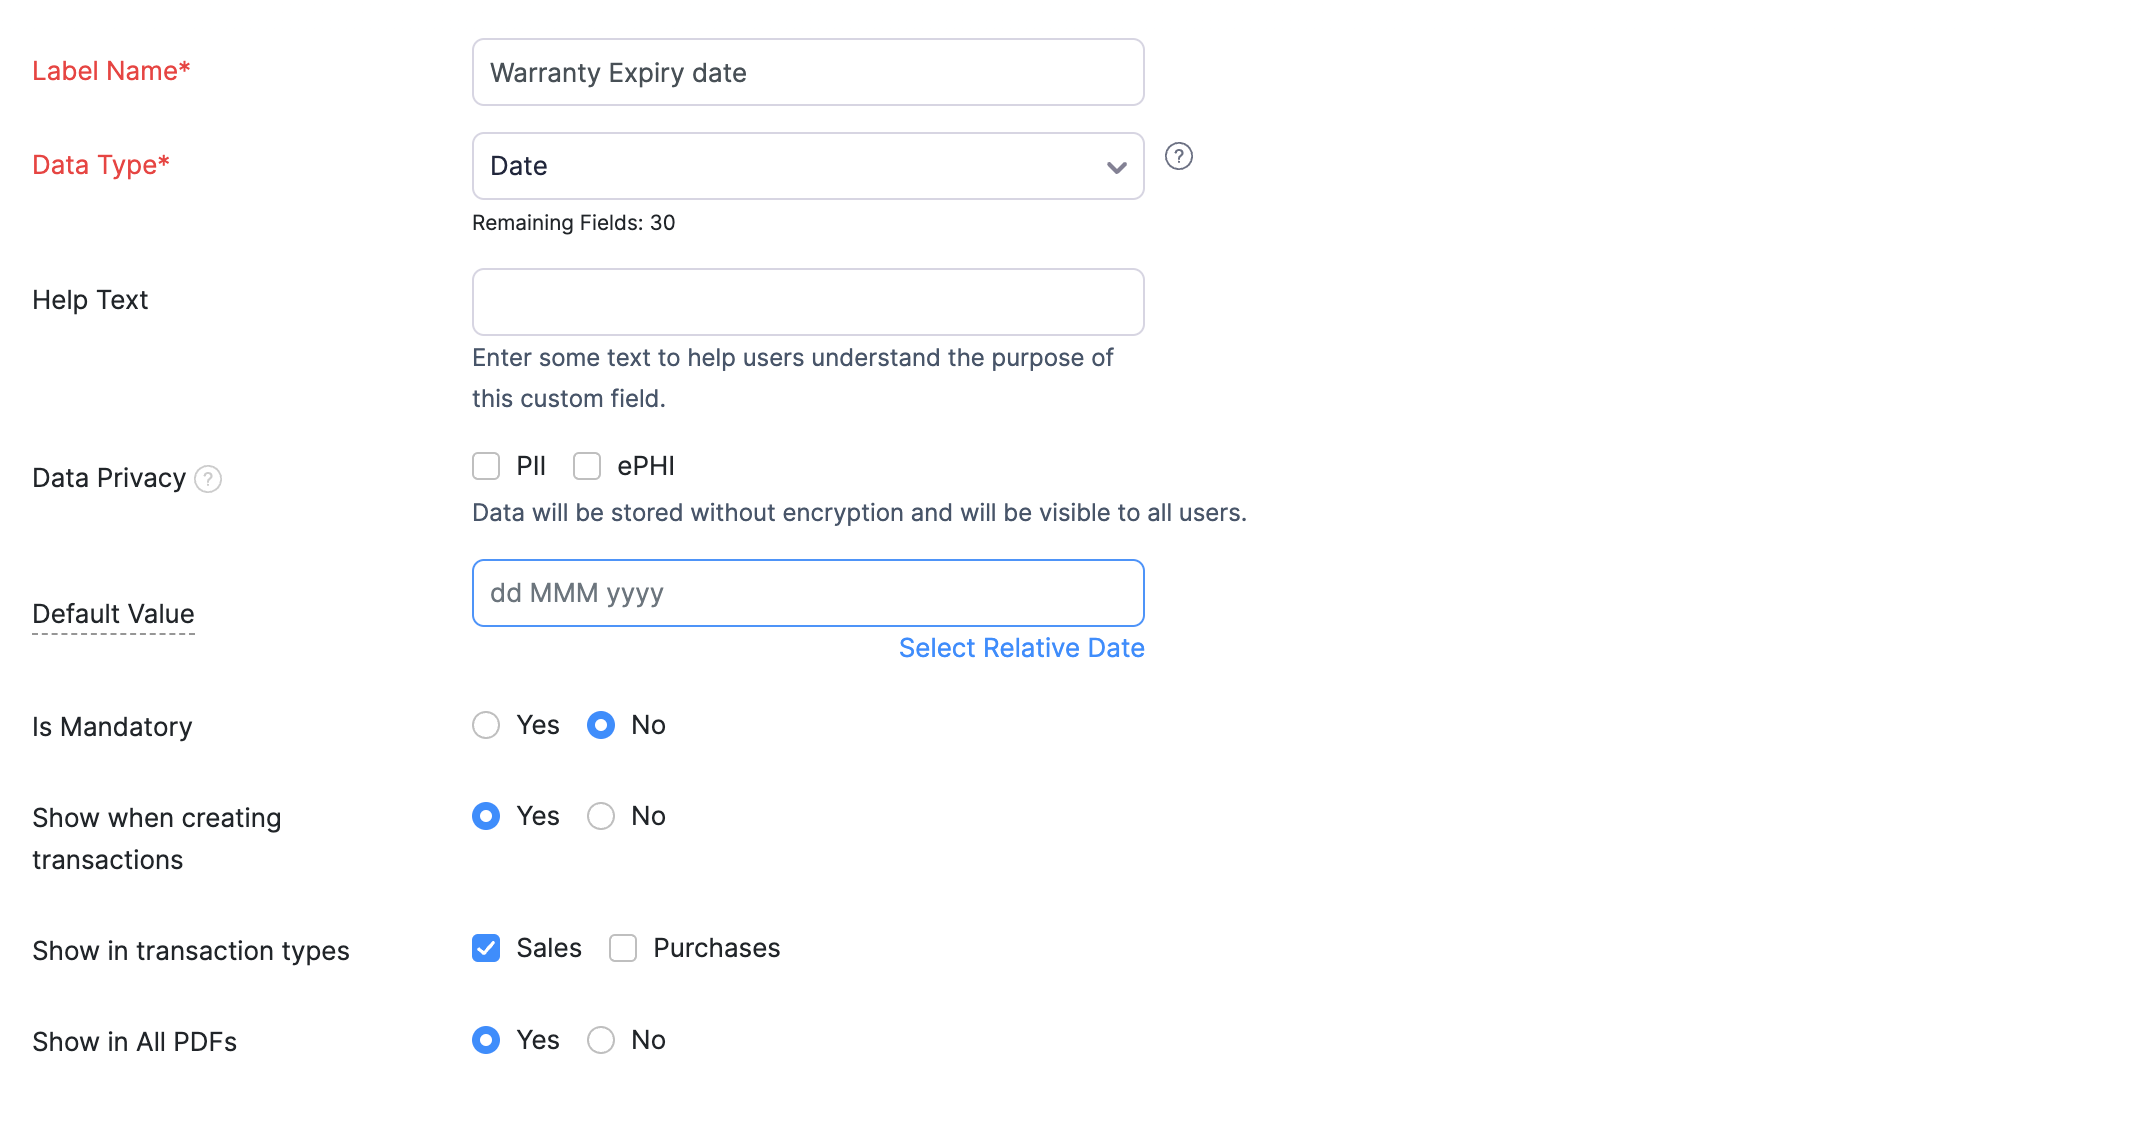The height and width of the screenshot is (1144, 2154).
Task: Select No for Show in All PDFs
Action: (x=601, y=1040)
